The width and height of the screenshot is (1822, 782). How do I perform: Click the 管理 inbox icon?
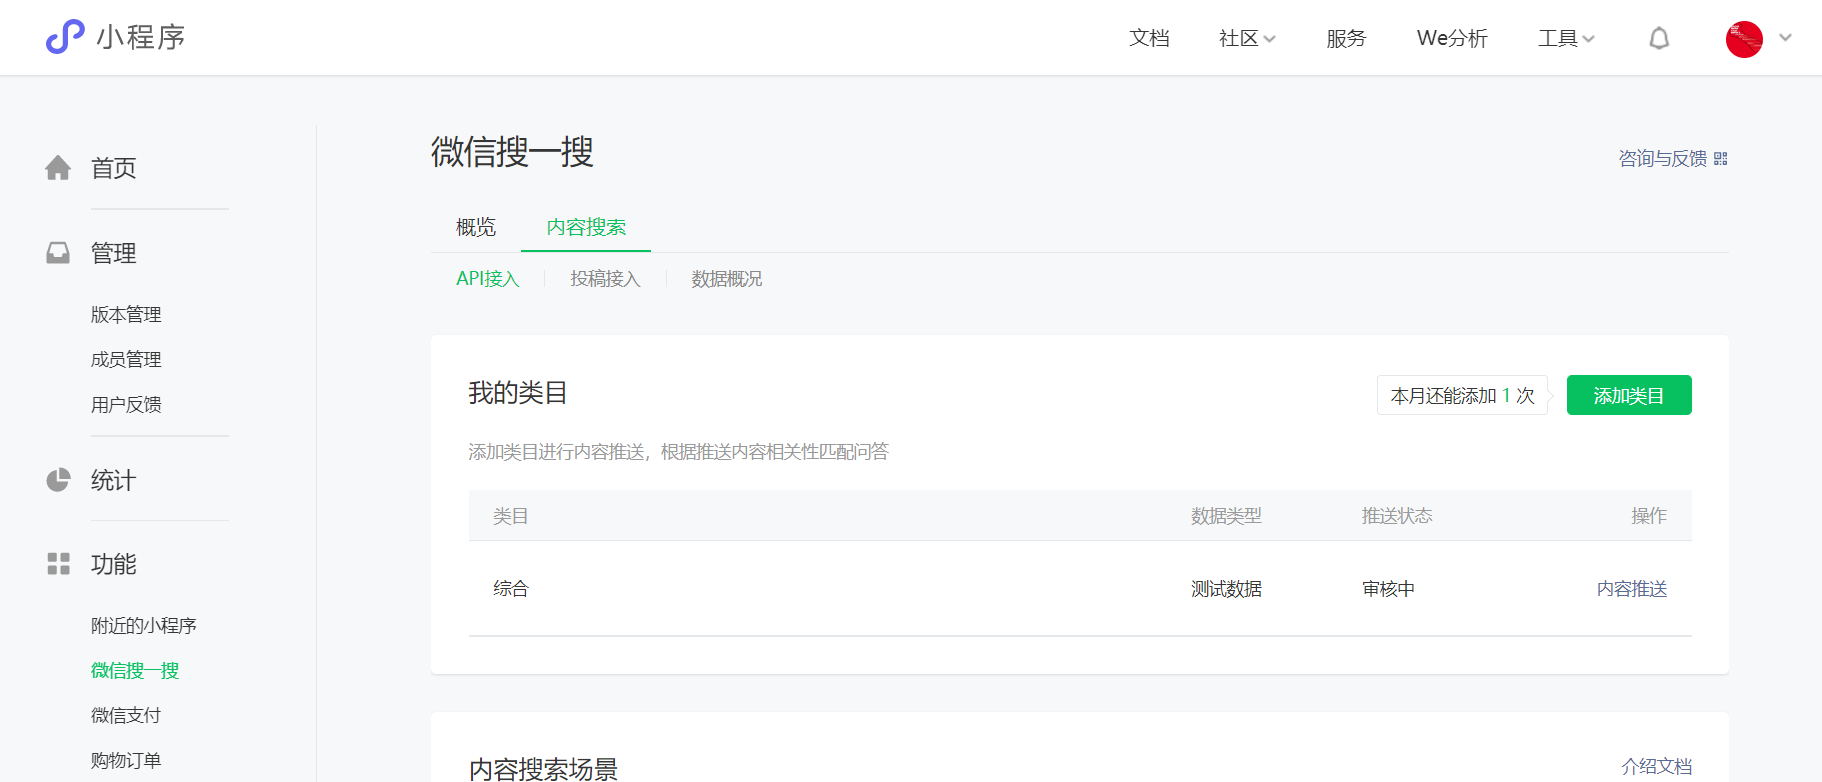[x=58, y=253]
